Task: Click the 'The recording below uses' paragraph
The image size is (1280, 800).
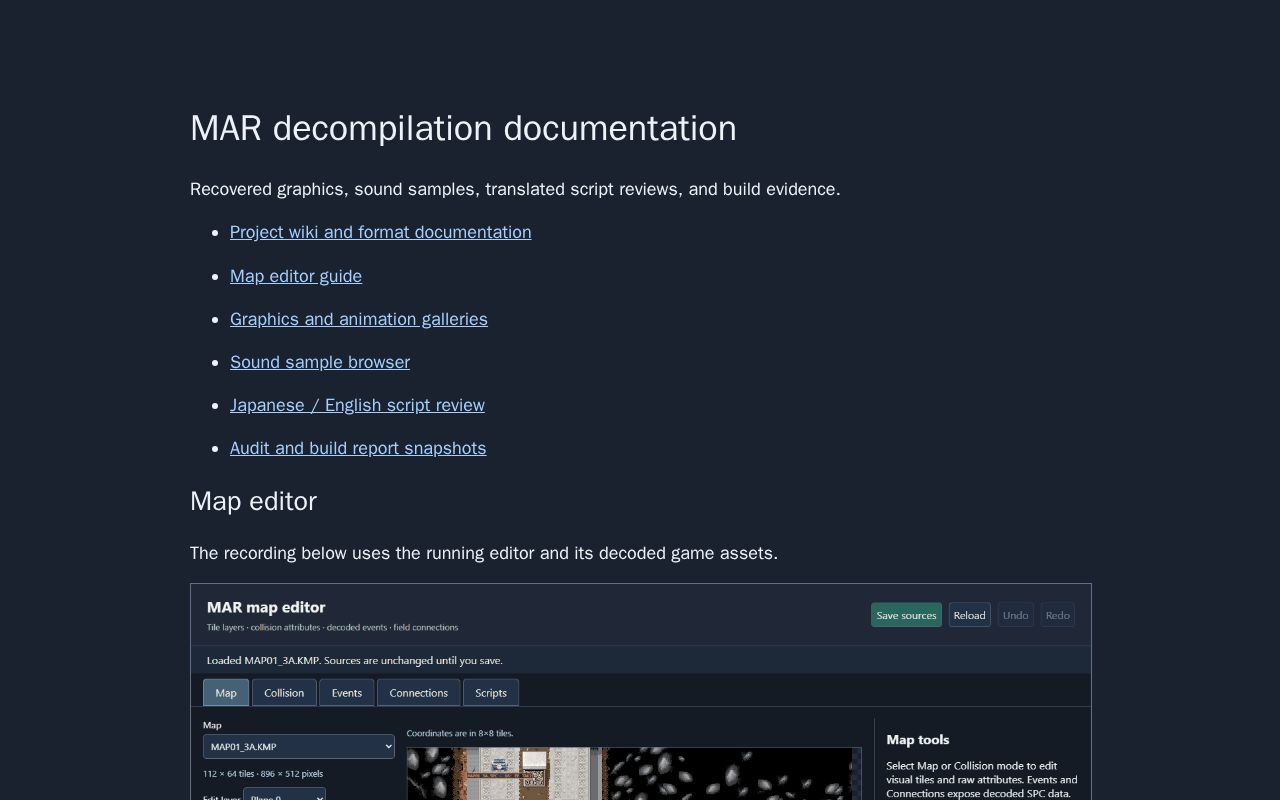Action: click(484, 553)
